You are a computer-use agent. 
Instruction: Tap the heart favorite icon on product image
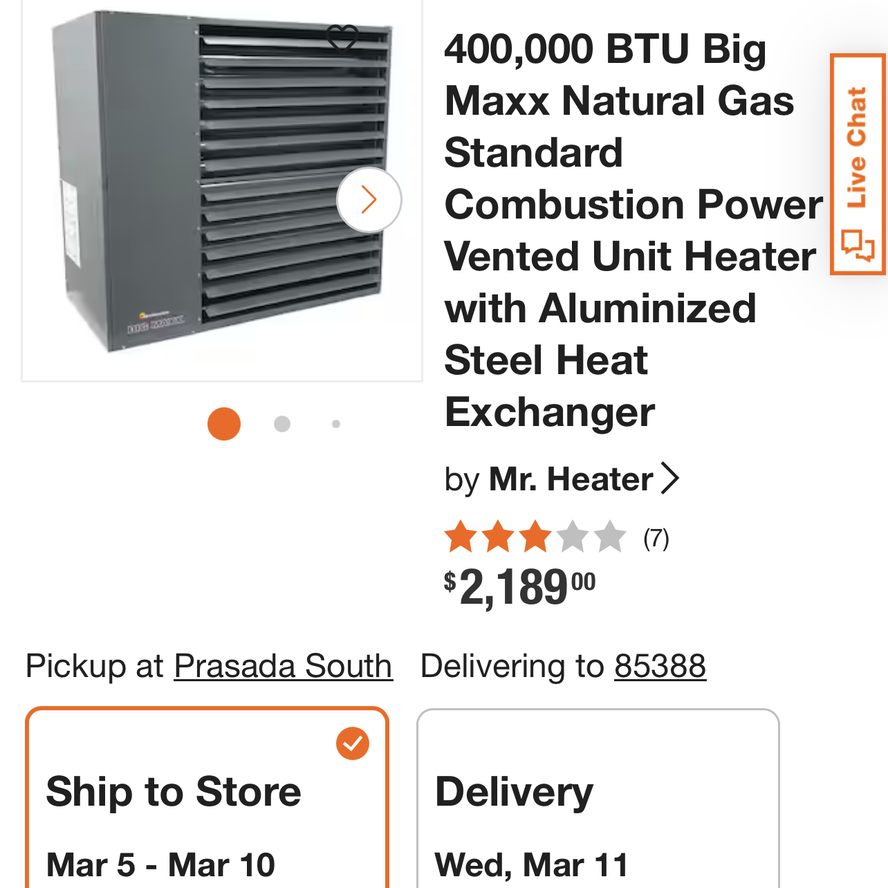coord(342,40)
